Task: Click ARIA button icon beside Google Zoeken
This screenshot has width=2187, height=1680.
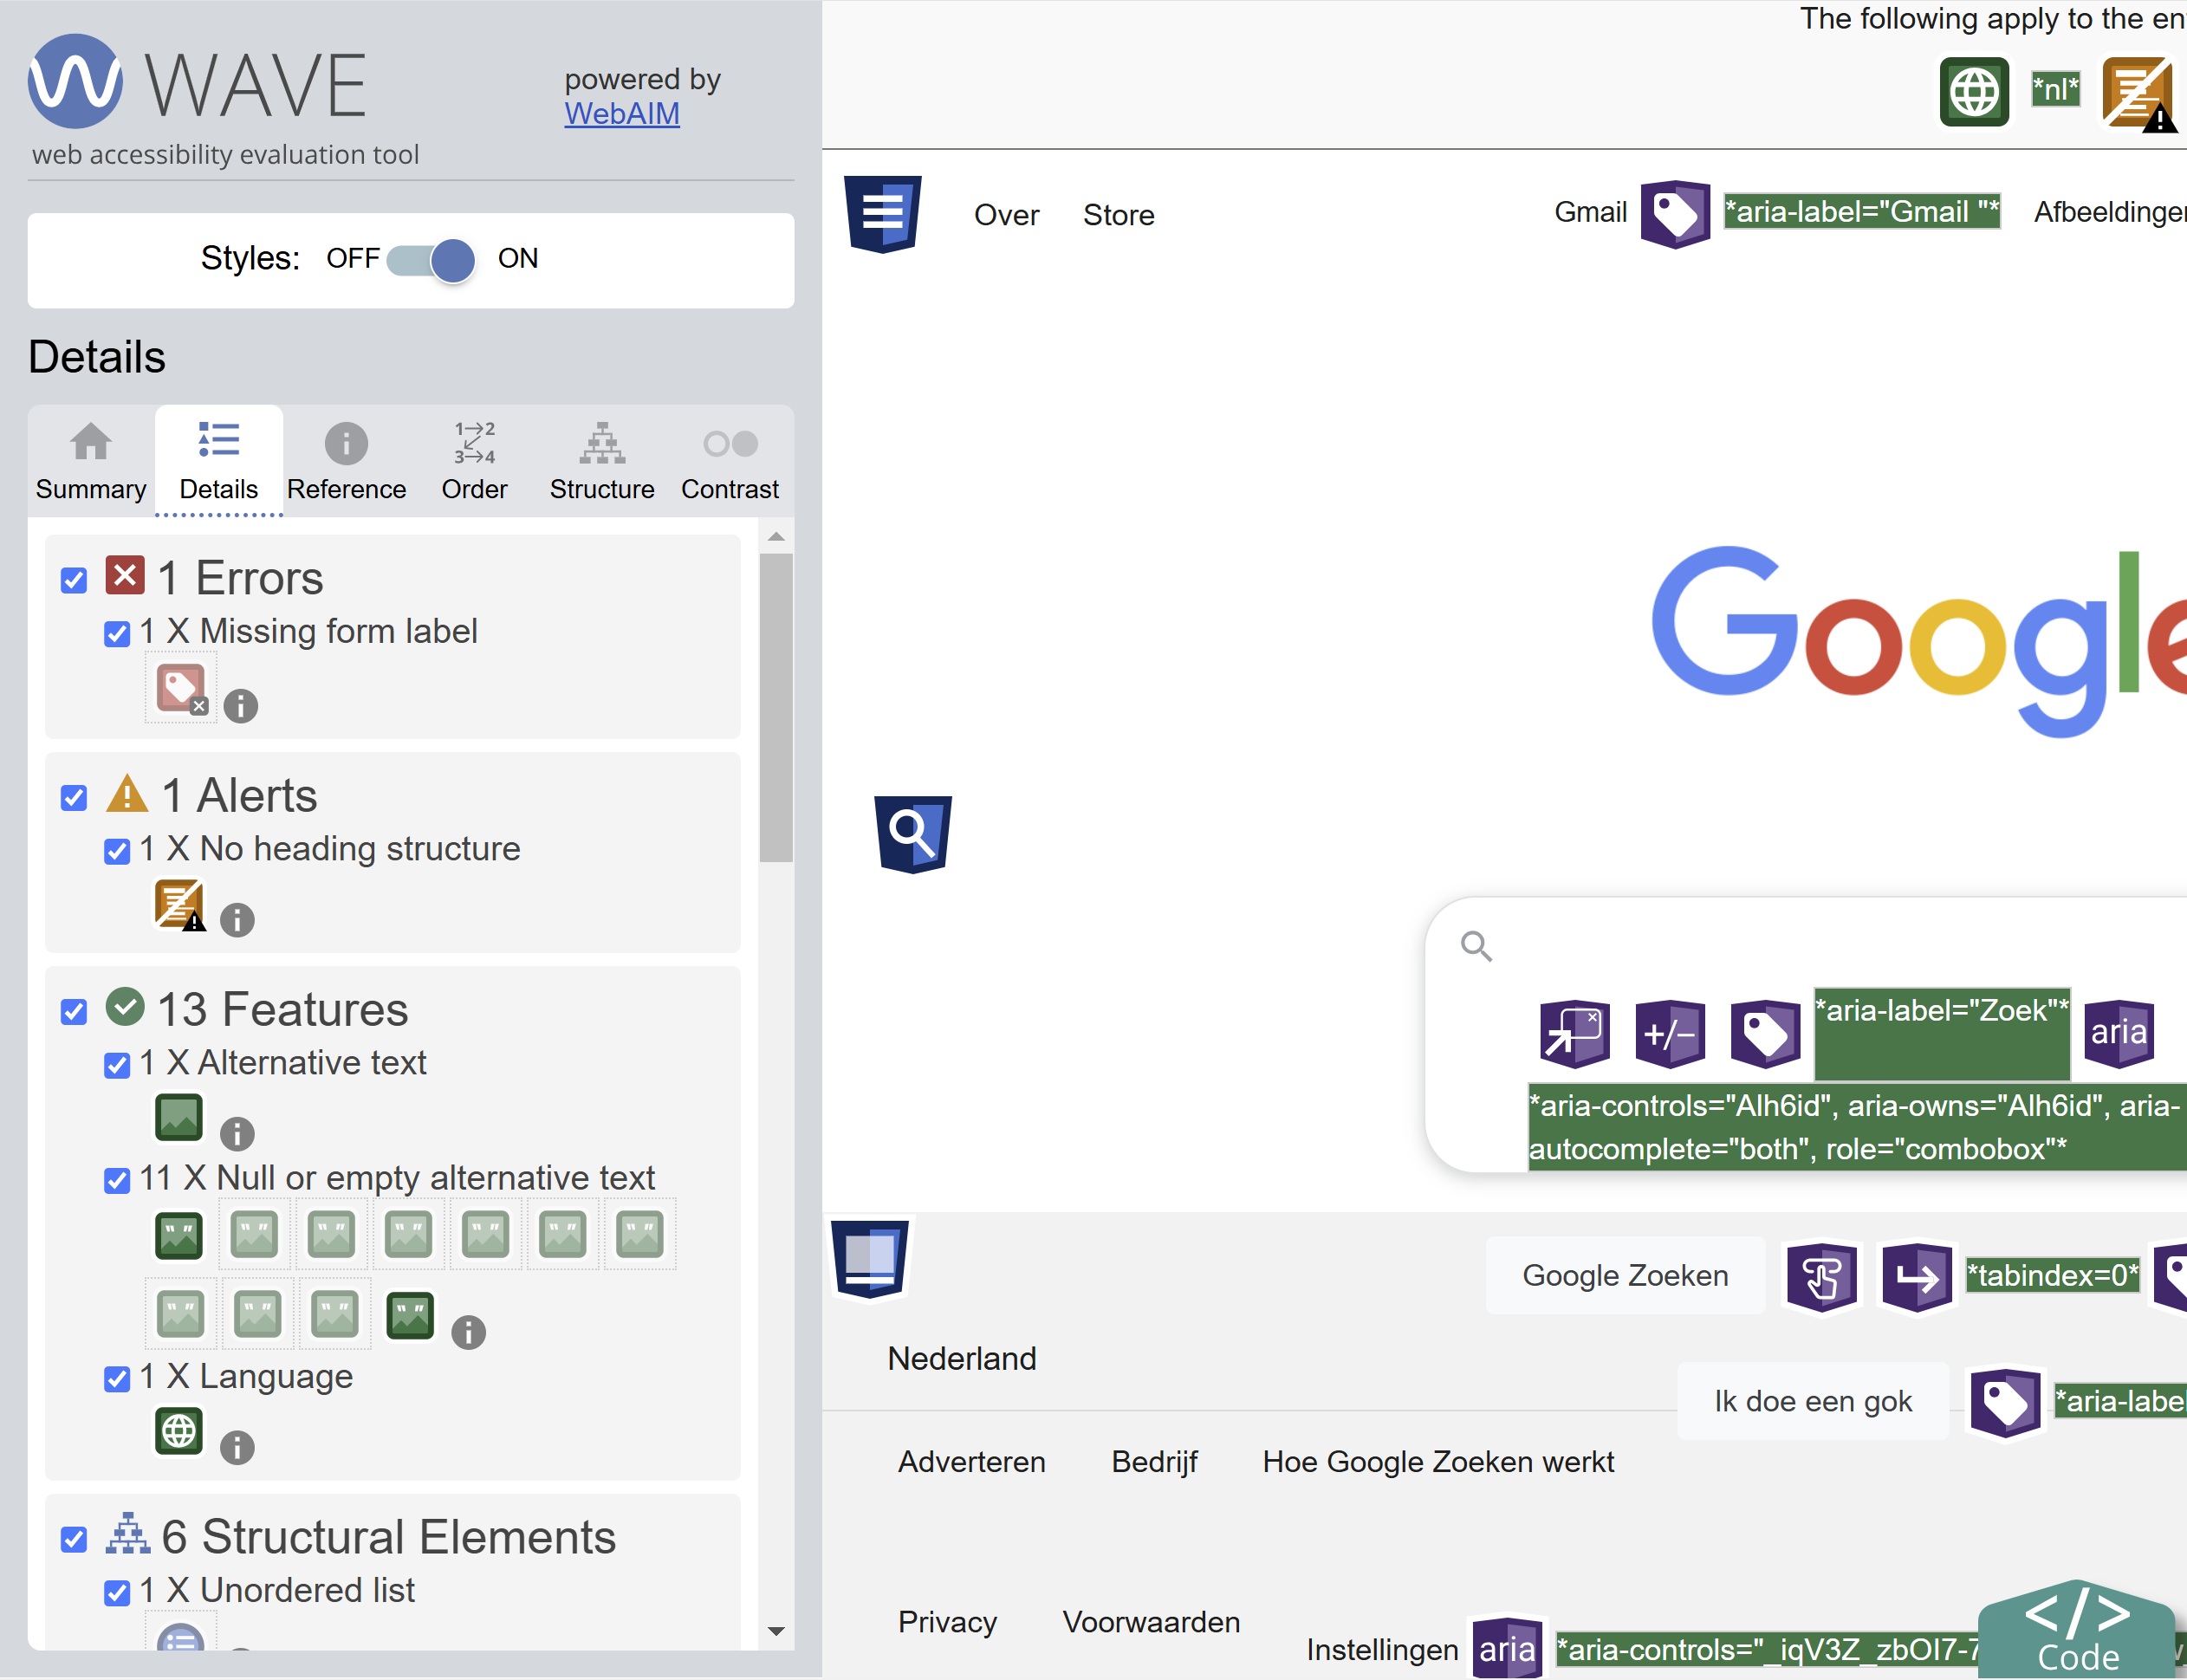Action: [1822, 1277]
